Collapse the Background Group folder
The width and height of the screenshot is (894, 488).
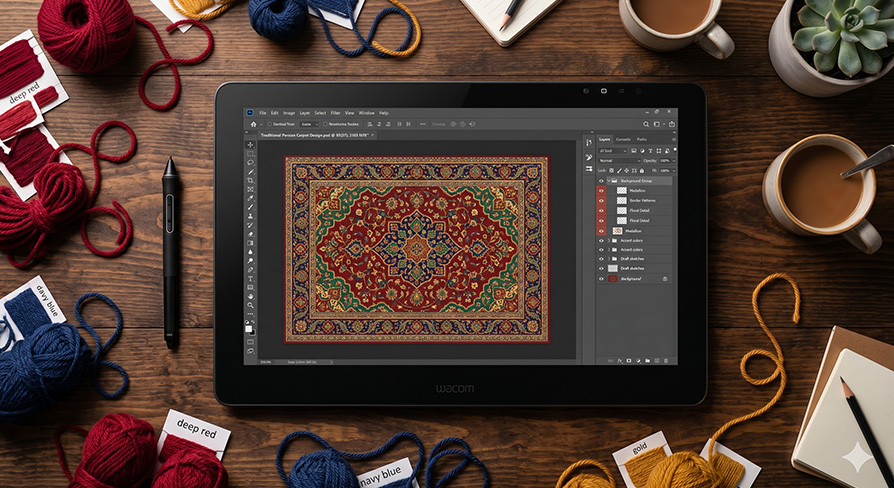click(x=609, y=180)
